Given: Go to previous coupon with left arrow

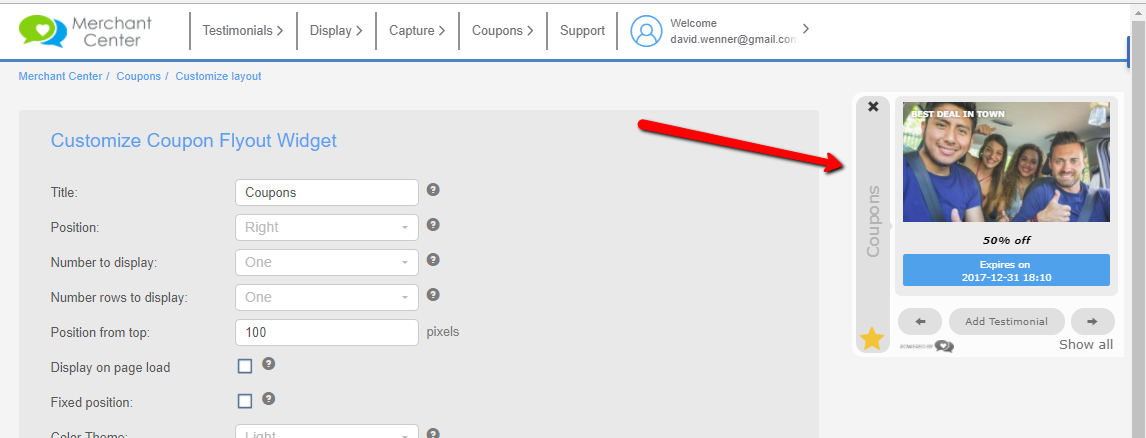Looking at the screenshot, I should tap(920, 322).
